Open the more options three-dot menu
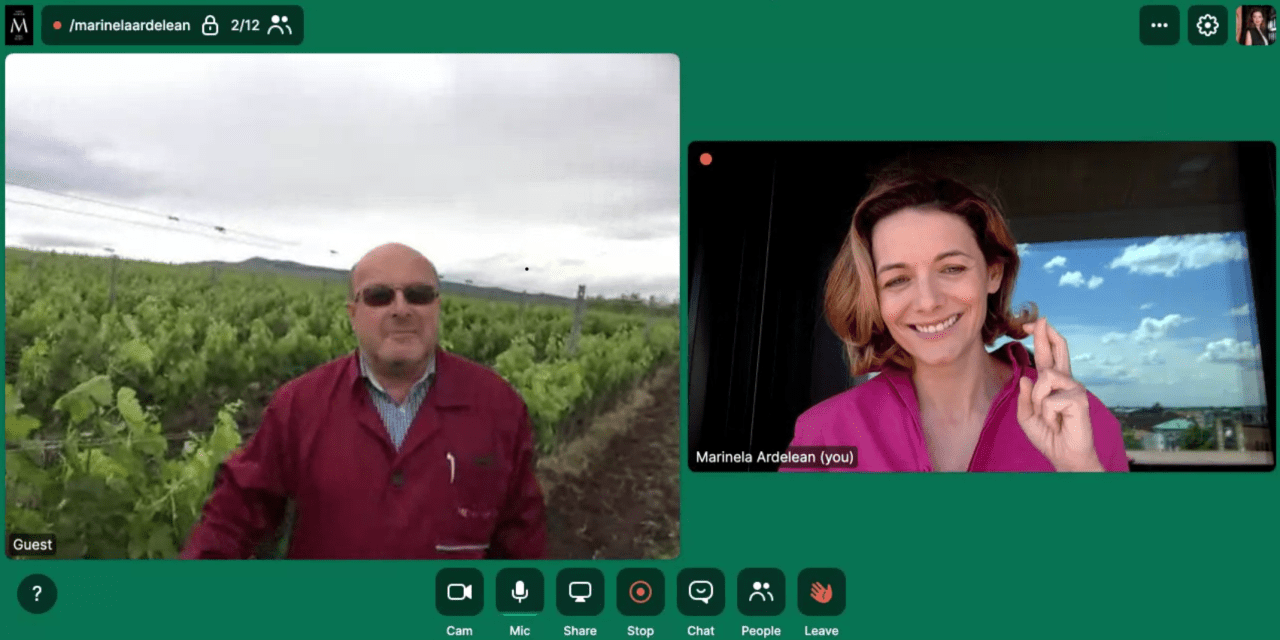Screen dimensions: 1280x640 point(1159,25)
